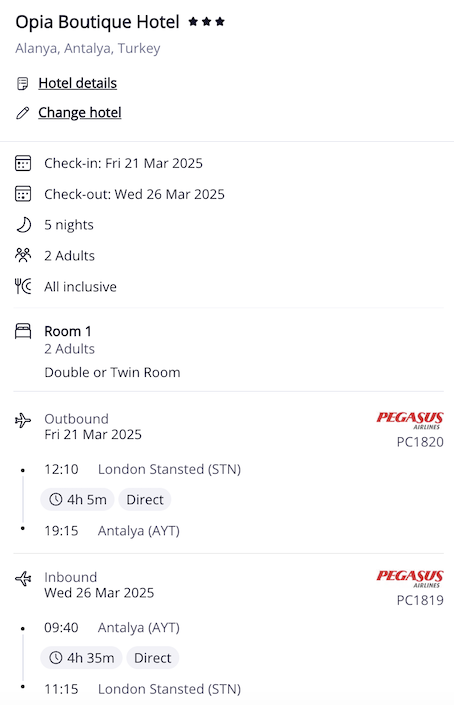Click the outbound airplane icon
The image size is (454, 705).
pos(23,421)
